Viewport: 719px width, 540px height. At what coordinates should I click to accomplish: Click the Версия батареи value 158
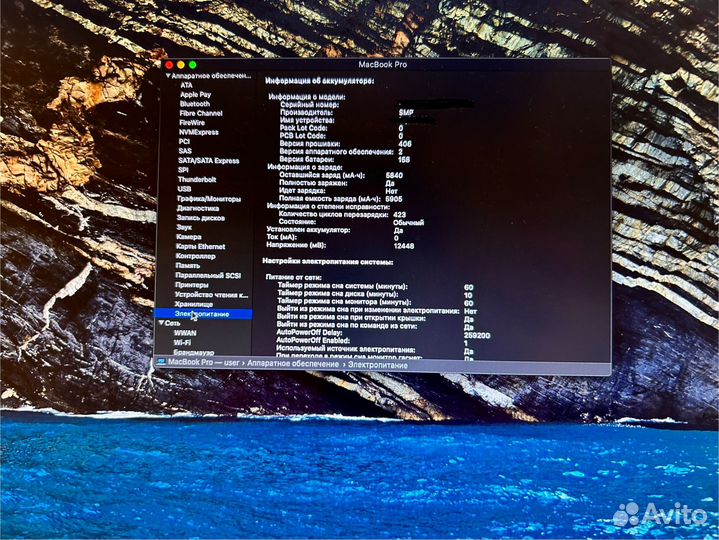tap(404, 160)
